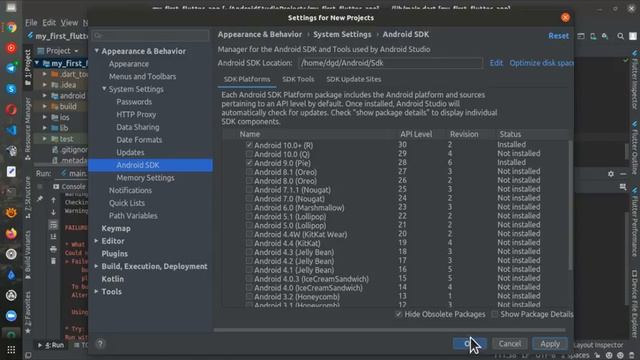The width and height of the screenshot is (640, 360).
Task: Collapse Appearance & Behavior settings group
Action: tap(97, 51)
